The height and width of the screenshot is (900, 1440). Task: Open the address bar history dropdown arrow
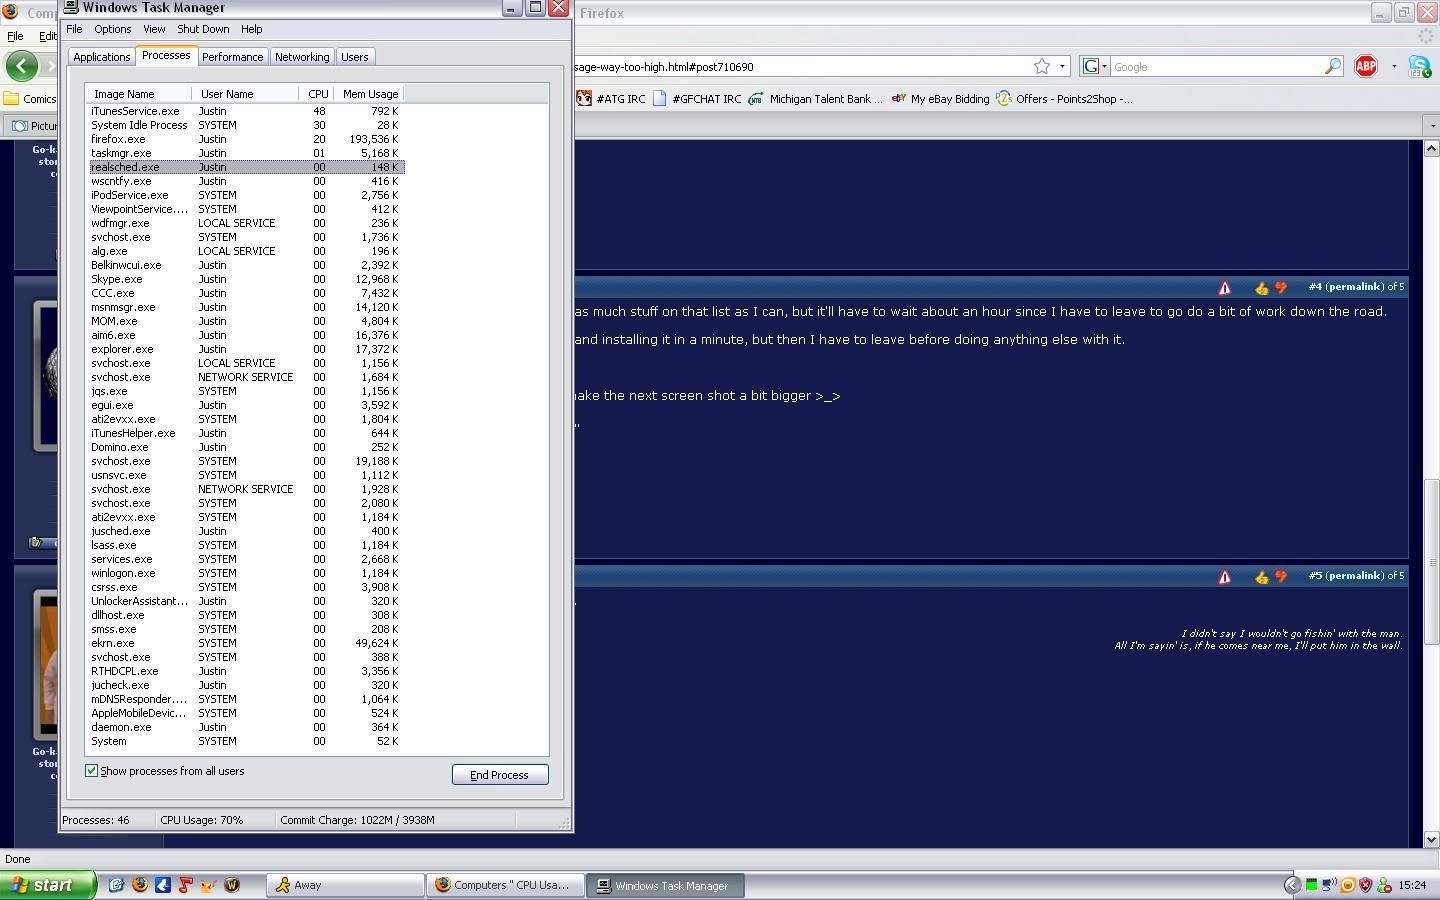[1062, 67]
